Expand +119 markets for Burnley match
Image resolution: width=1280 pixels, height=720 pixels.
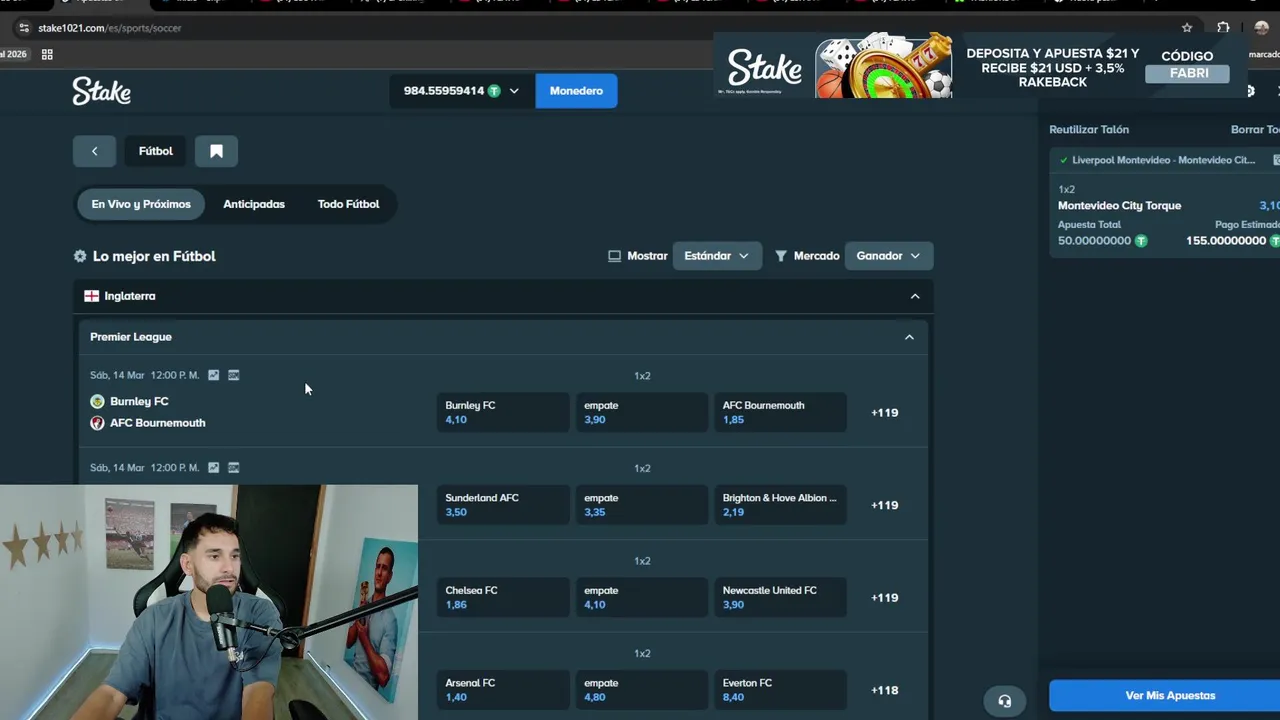[885, 412]
